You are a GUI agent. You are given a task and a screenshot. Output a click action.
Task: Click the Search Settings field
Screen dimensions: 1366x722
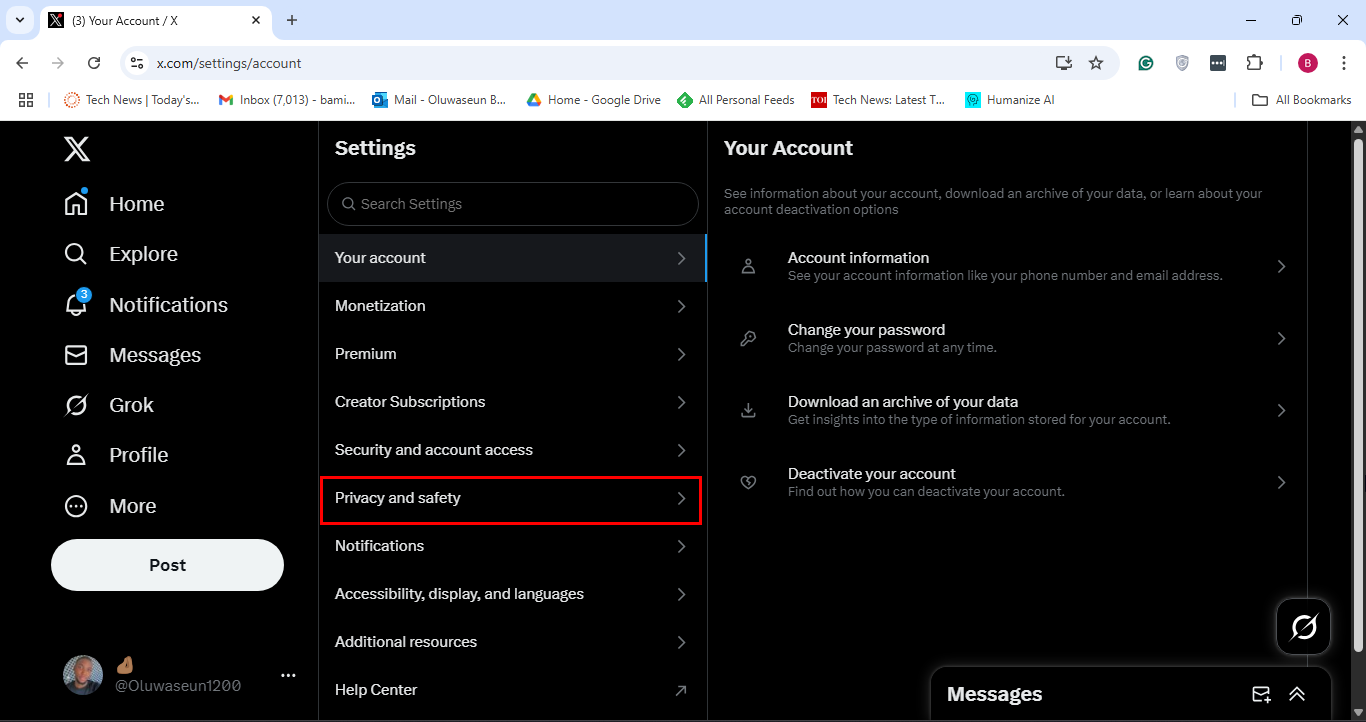(512, 204)
